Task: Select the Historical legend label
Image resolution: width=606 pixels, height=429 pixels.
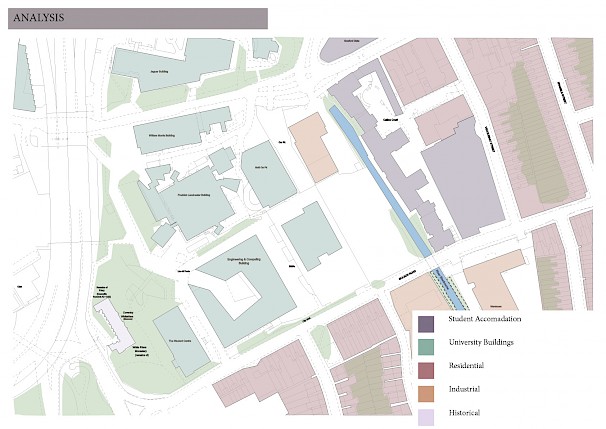Action: coord(465,412)
